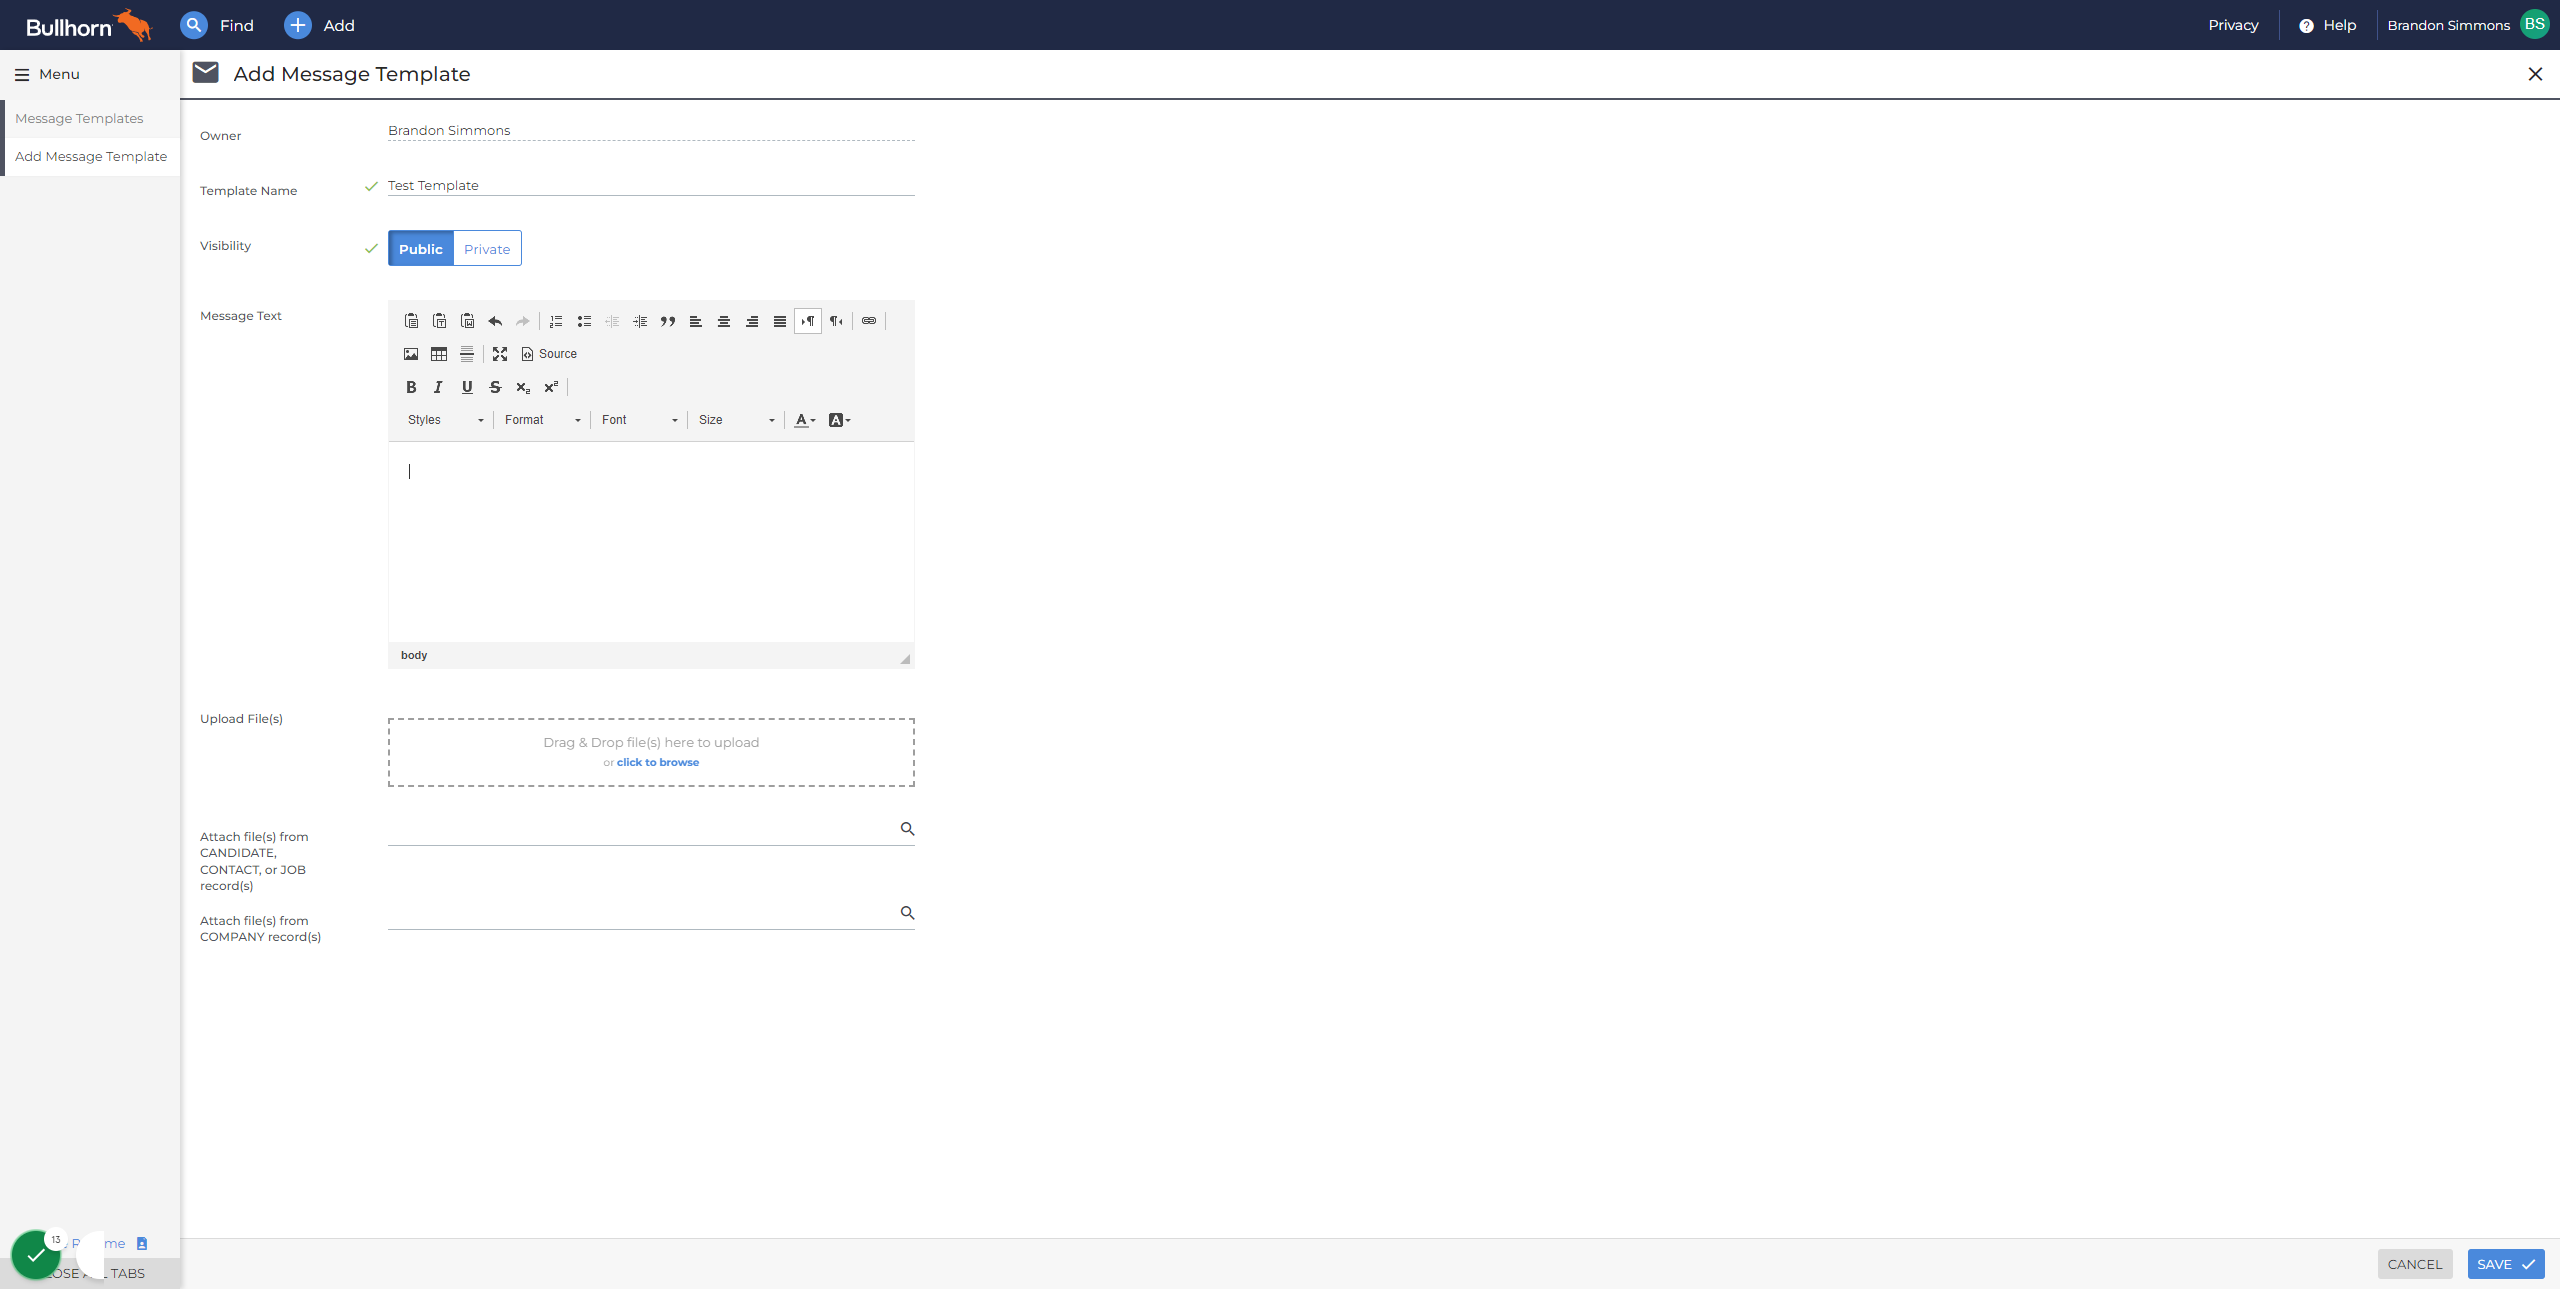Increase indent in message text
The image size is (2560, 1289).
[640, 321]
